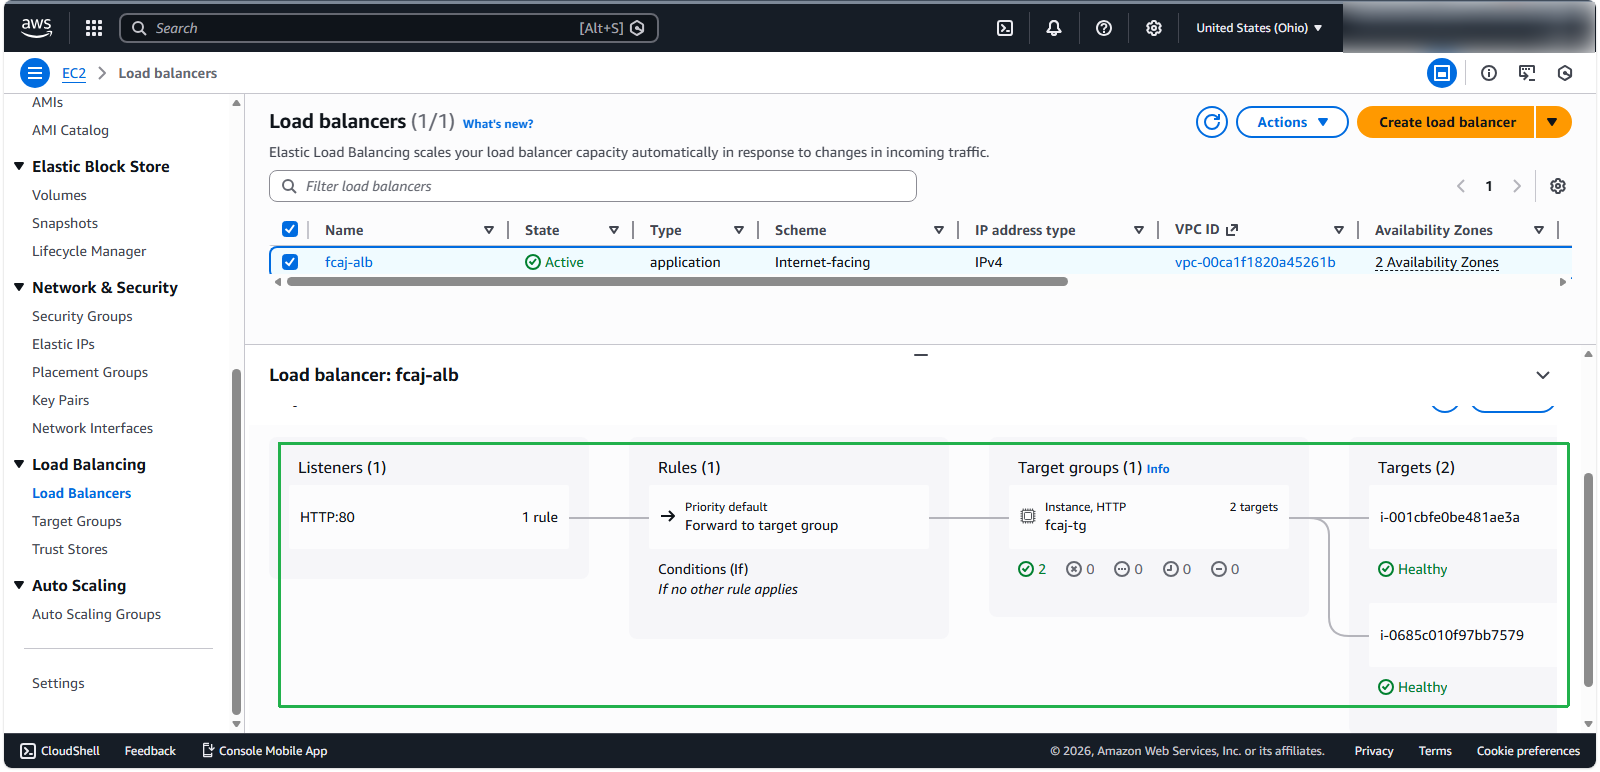Open Target Groups in the sidebar
This screenshot has height=772, width=1600.
[77, 521]
